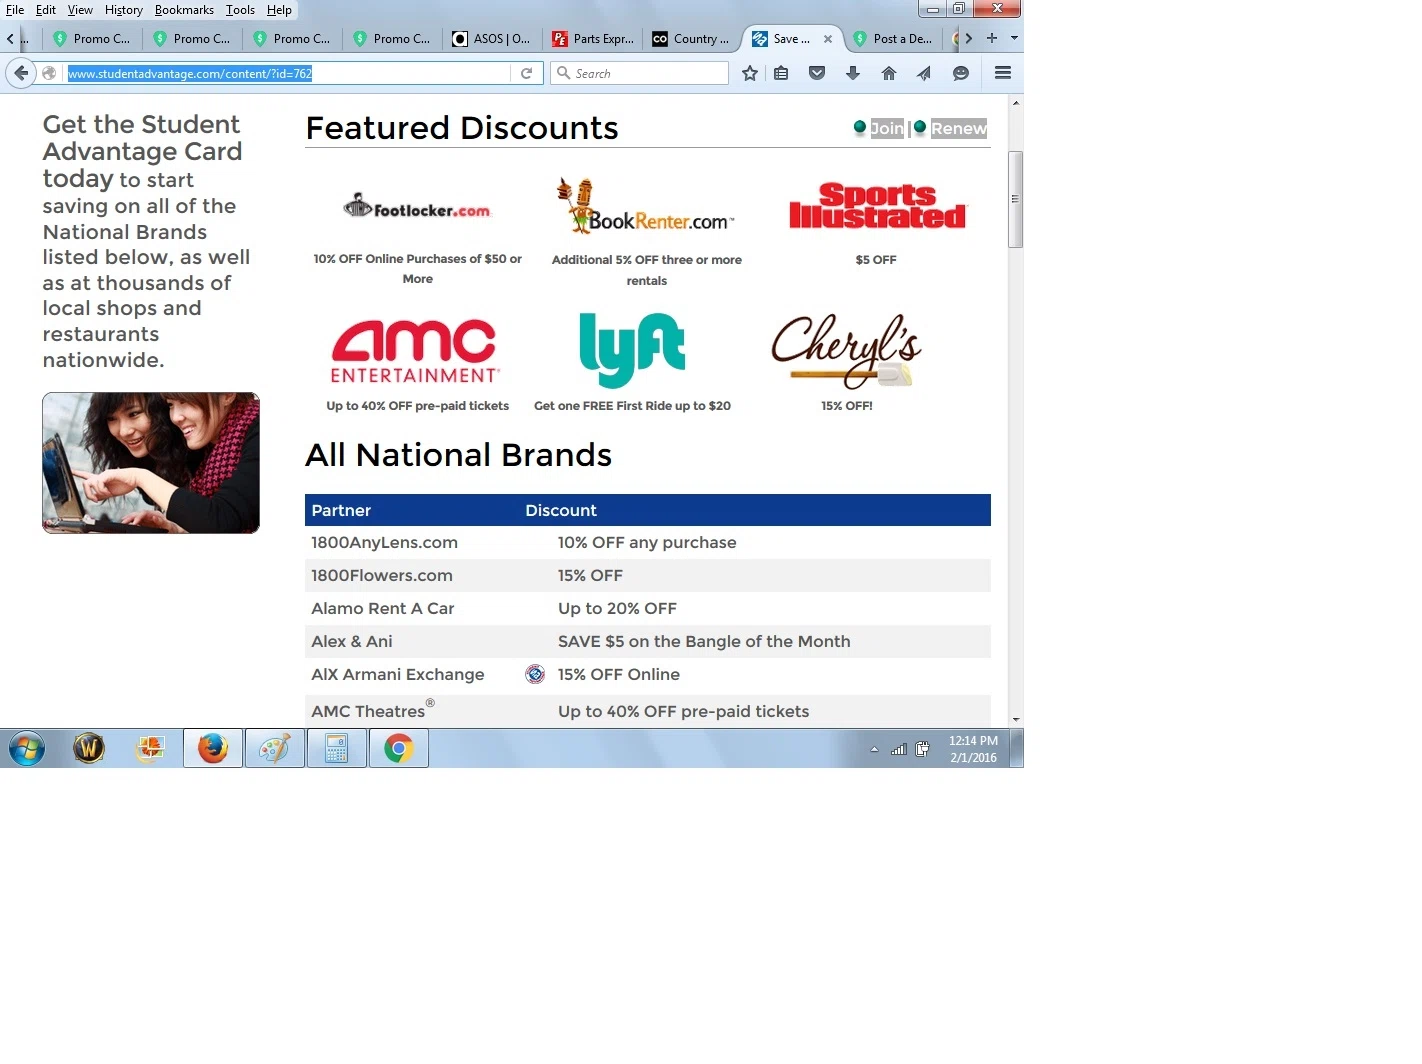This screenshot has width=1422, height=1064.
Task: Click the globe site identity icon
Action: click(x=49, y=73)
